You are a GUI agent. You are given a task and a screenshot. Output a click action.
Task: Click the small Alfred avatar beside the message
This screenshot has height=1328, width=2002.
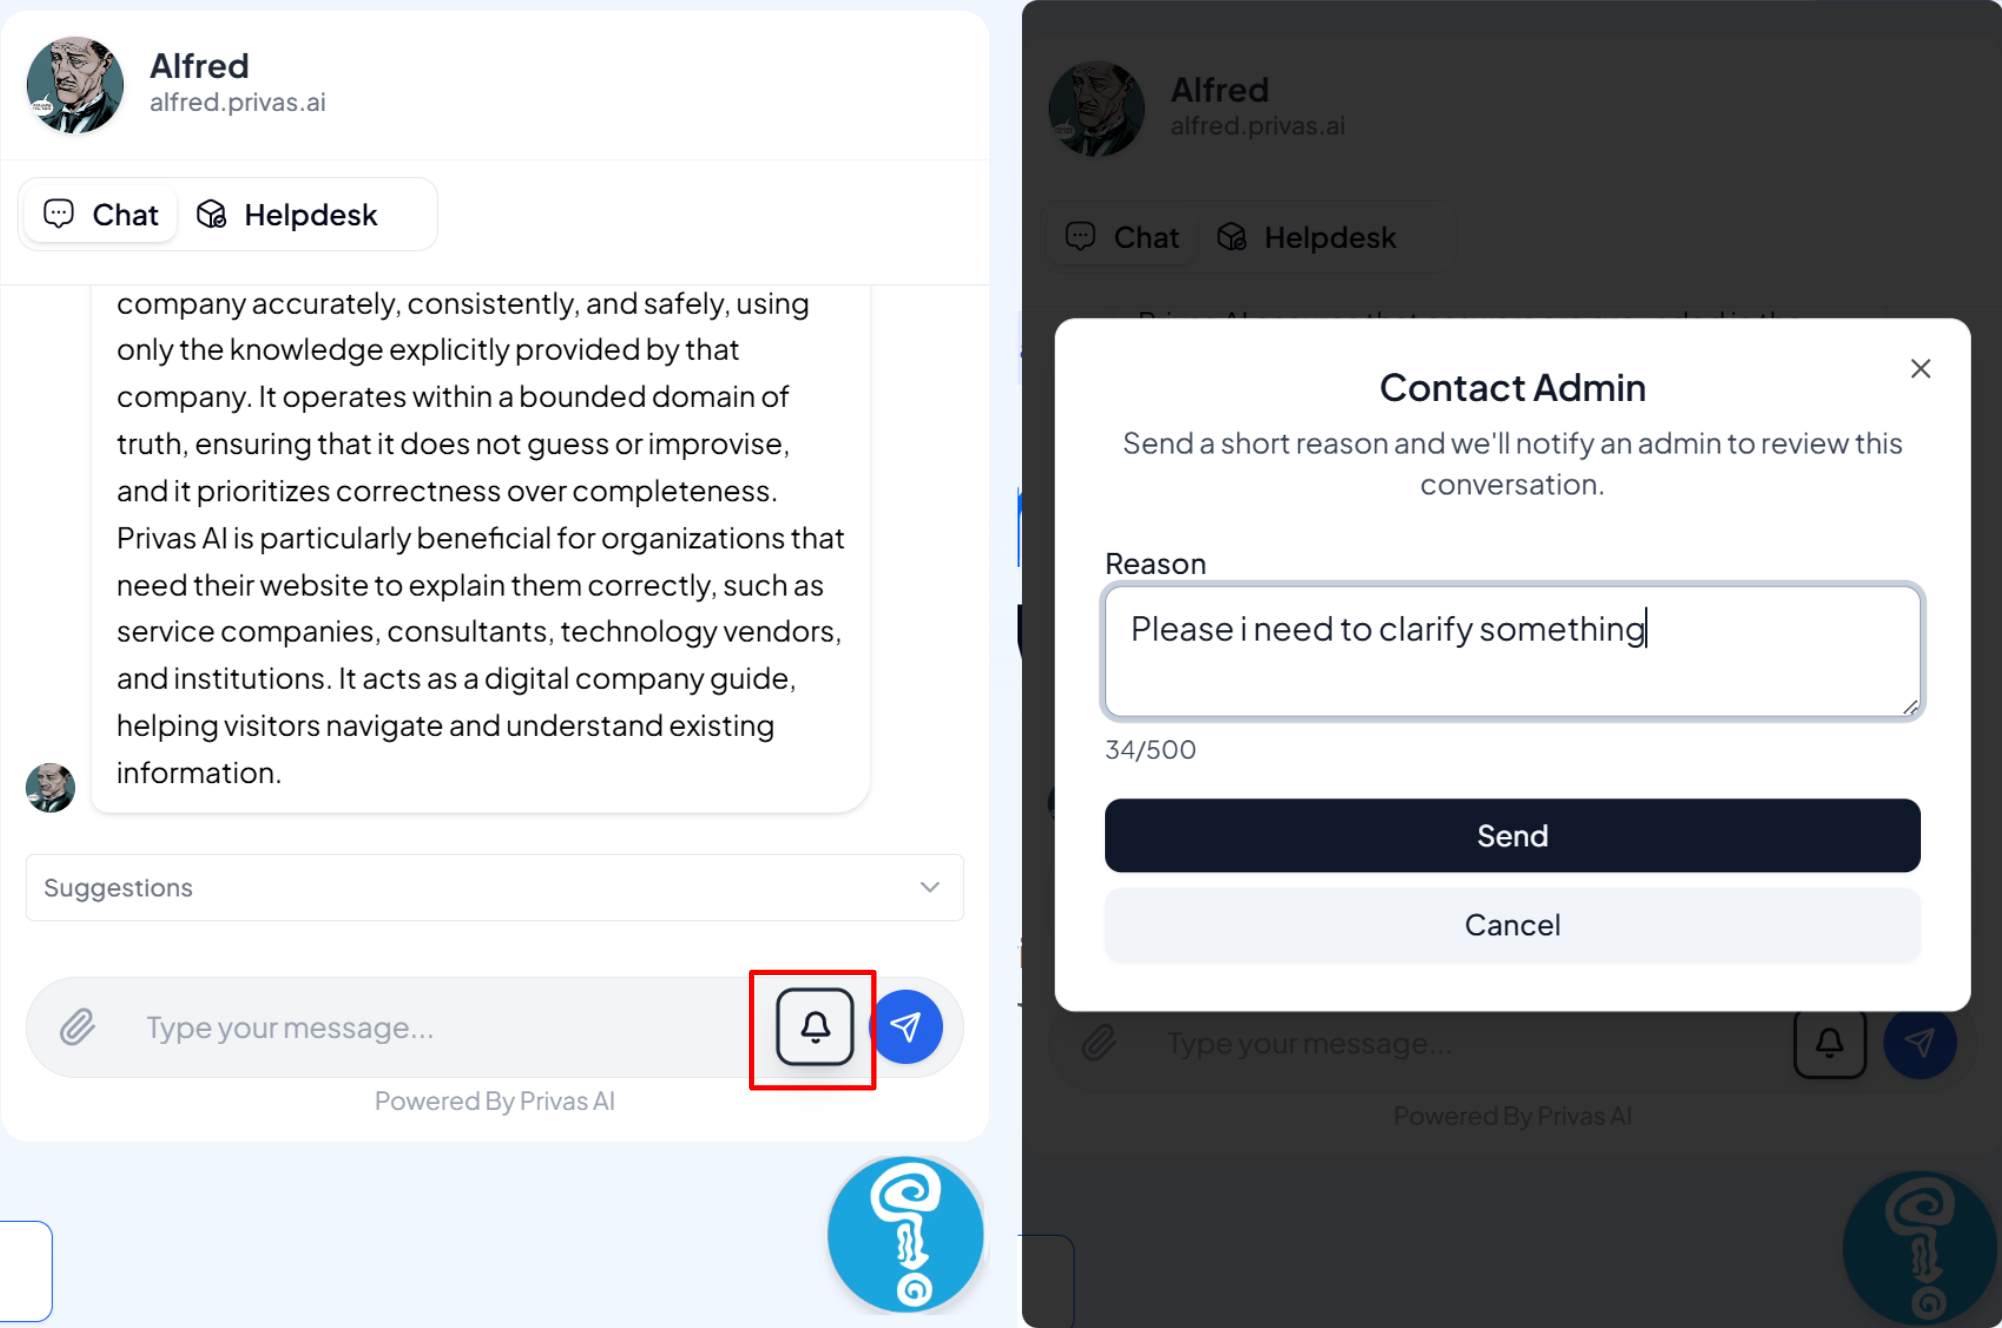[x=50, y=788]
